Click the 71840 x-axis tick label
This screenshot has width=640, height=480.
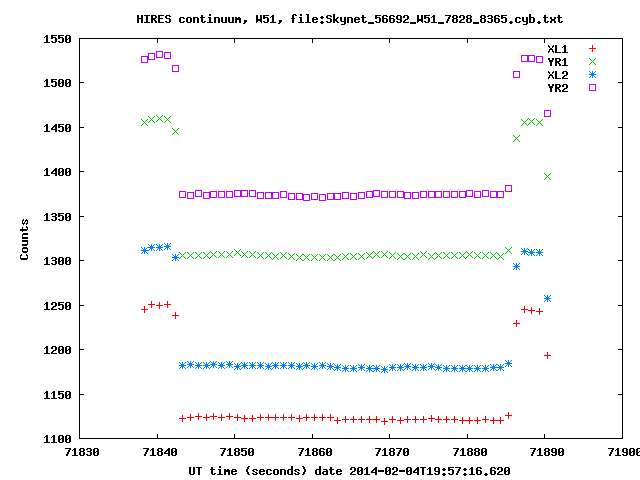160,452
